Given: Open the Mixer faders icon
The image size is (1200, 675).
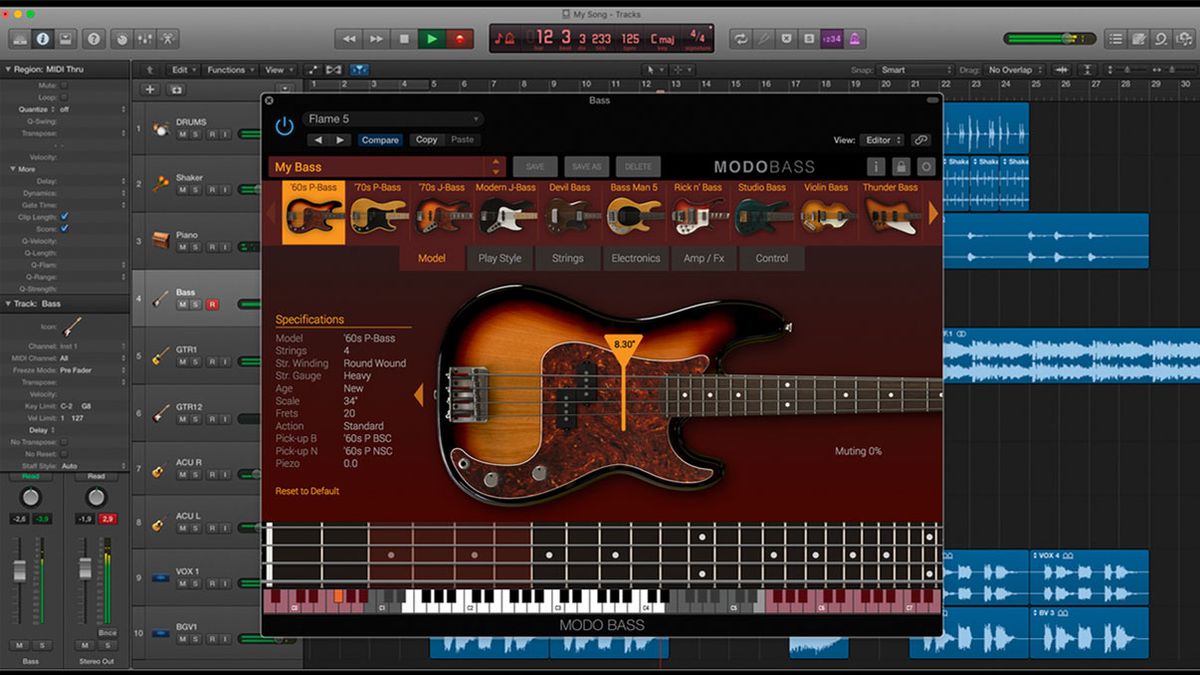Looking at the screenshot, I should click(146, 39).
